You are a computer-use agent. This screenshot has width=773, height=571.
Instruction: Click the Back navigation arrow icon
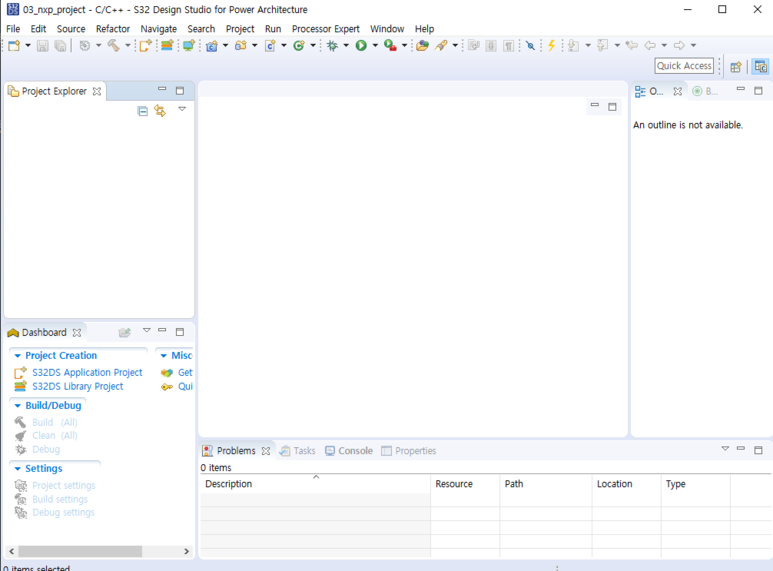650,46
